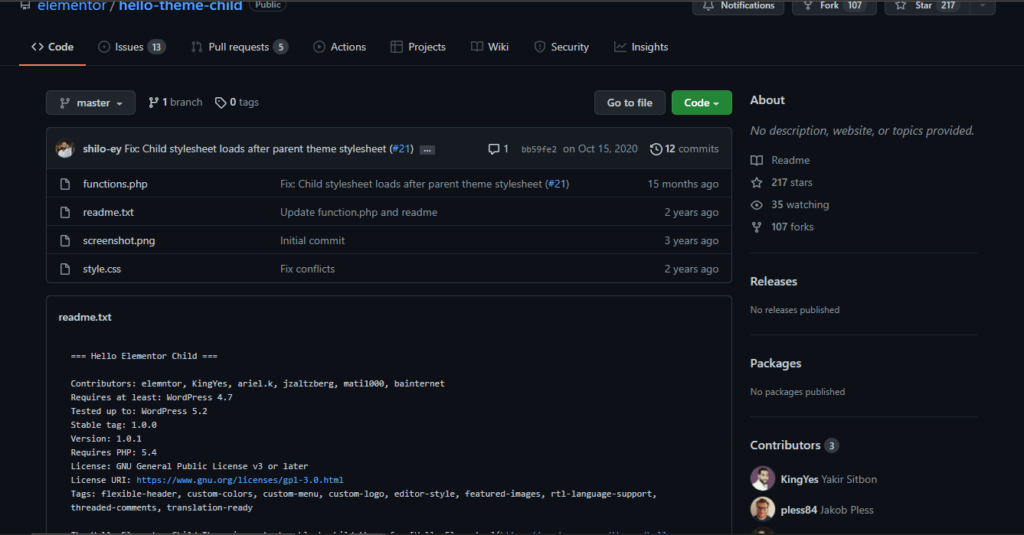The width and height of the screenshot is (1024, 535).
Task: Click the file icon beside screenshot.png
Action: point(65,240)
